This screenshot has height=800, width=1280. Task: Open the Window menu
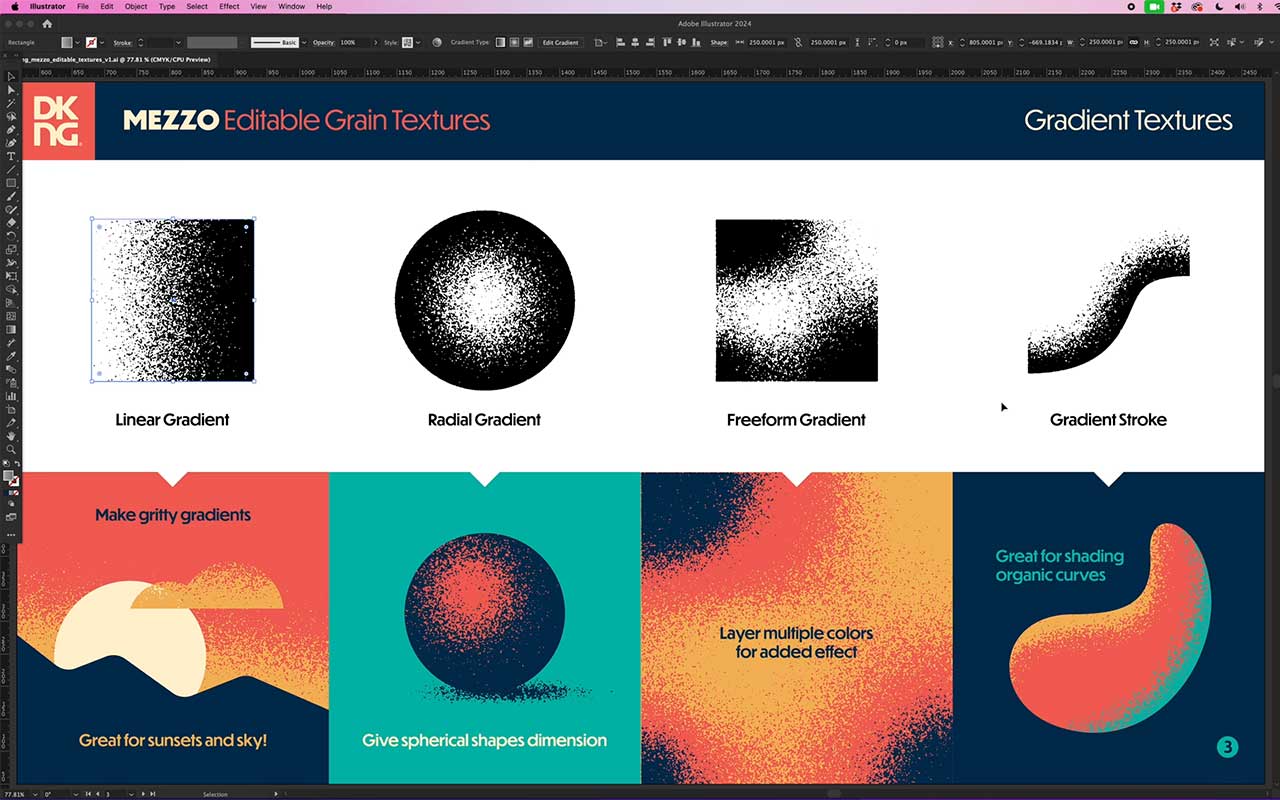(292, 6)
